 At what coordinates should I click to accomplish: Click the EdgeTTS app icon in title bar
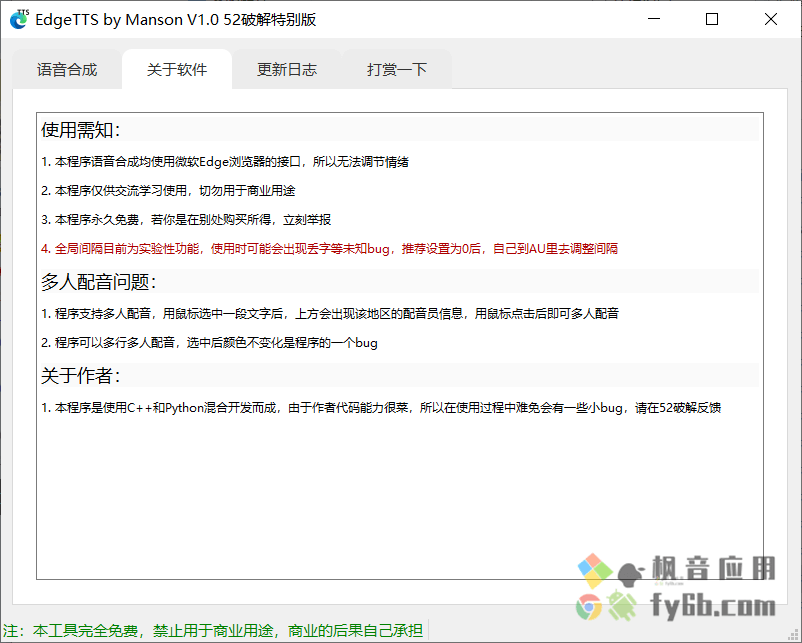pos(19,19)
